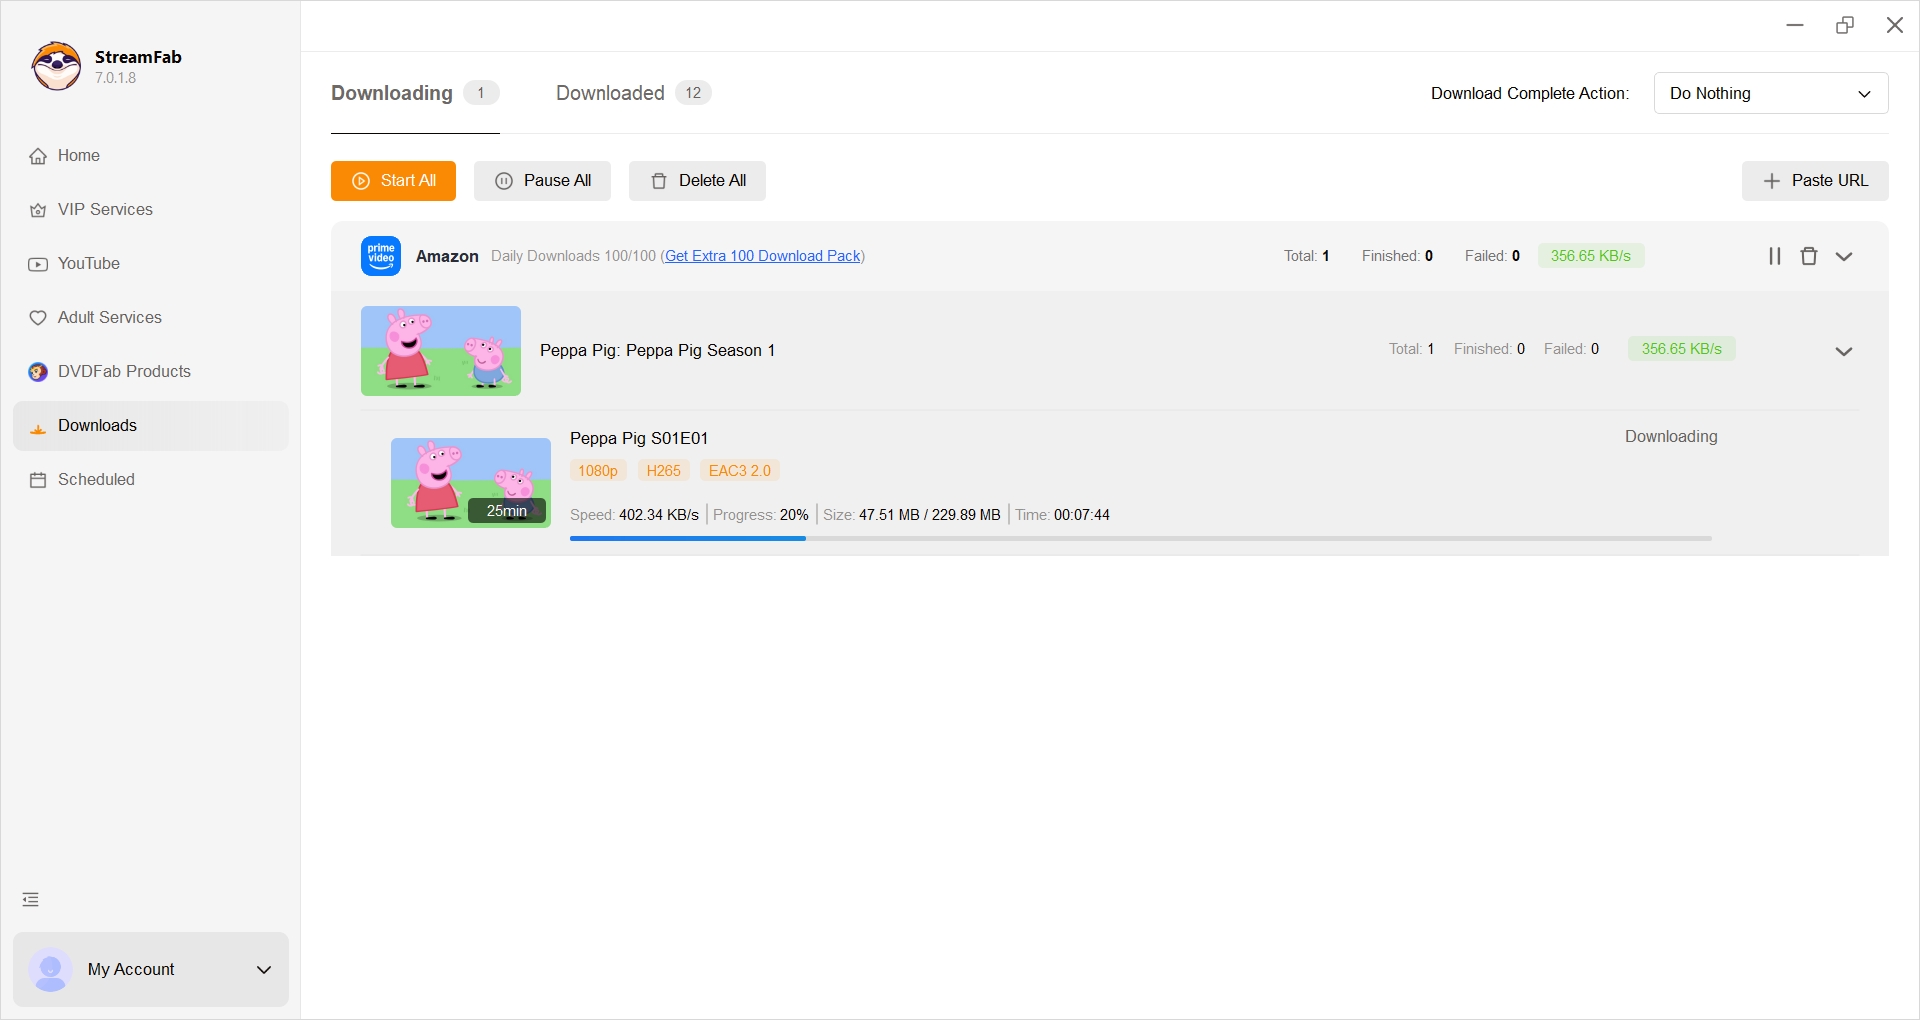Screen dimensions: 1920x1020
Task: Click the StreamFab sloth logo
Action: [x=55, y=66]
